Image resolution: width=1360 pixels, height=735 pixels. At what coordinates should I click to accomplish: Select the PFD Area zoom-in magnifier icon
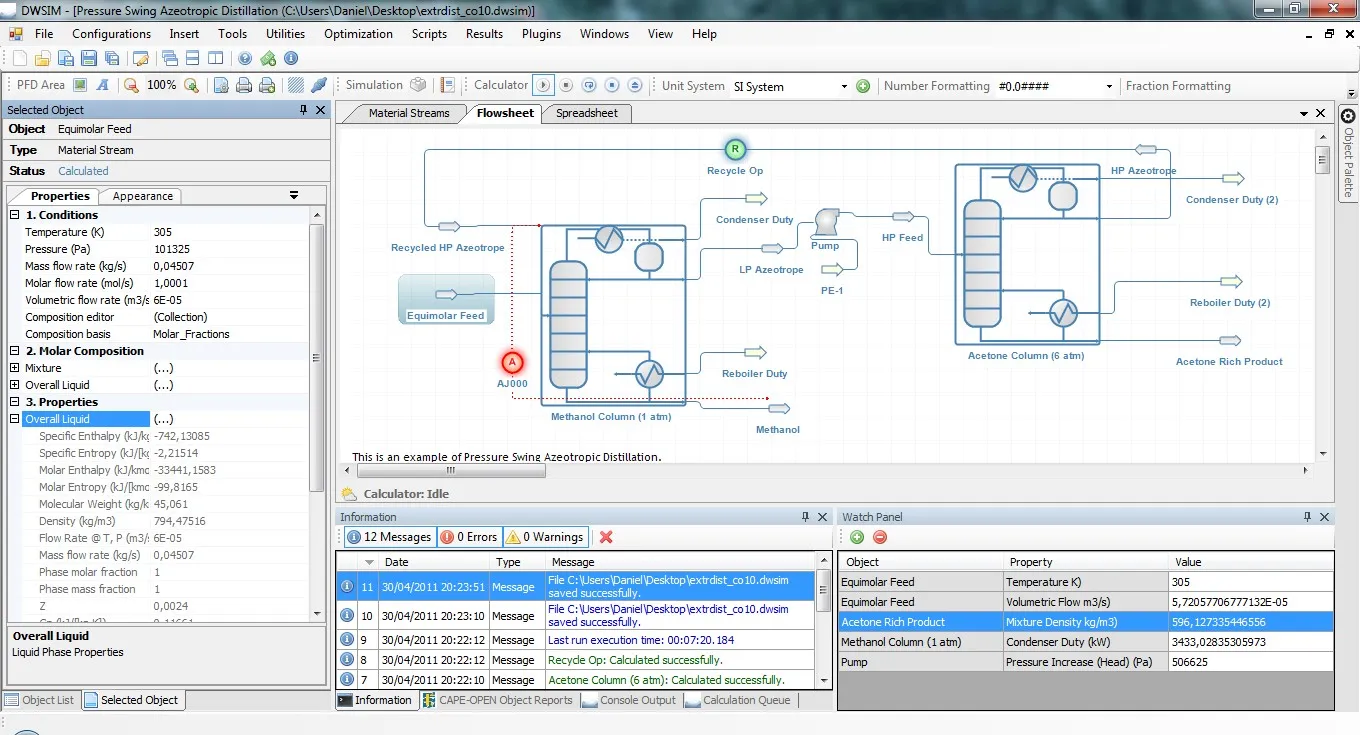pos(190,86)
